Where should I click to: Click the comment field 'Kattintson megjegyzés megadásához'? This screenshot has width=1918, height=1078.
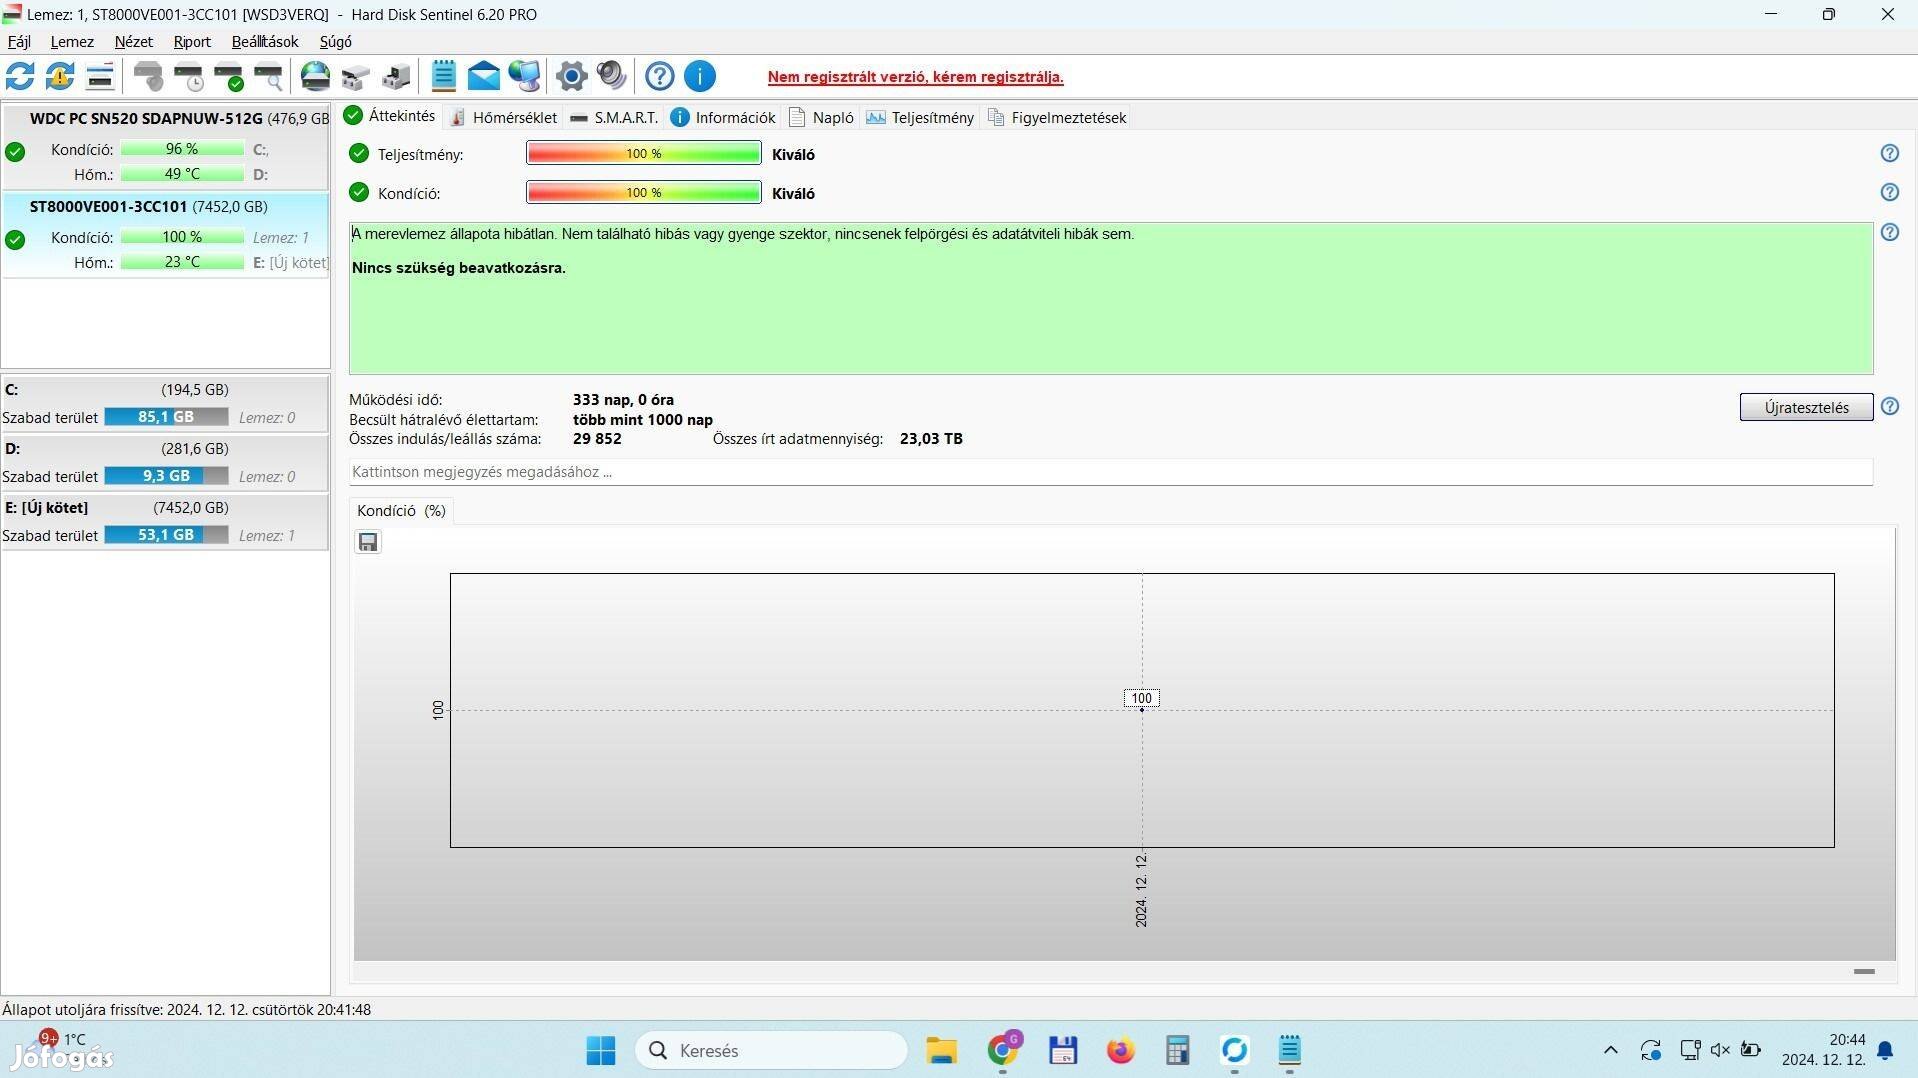click(1110, 472)
